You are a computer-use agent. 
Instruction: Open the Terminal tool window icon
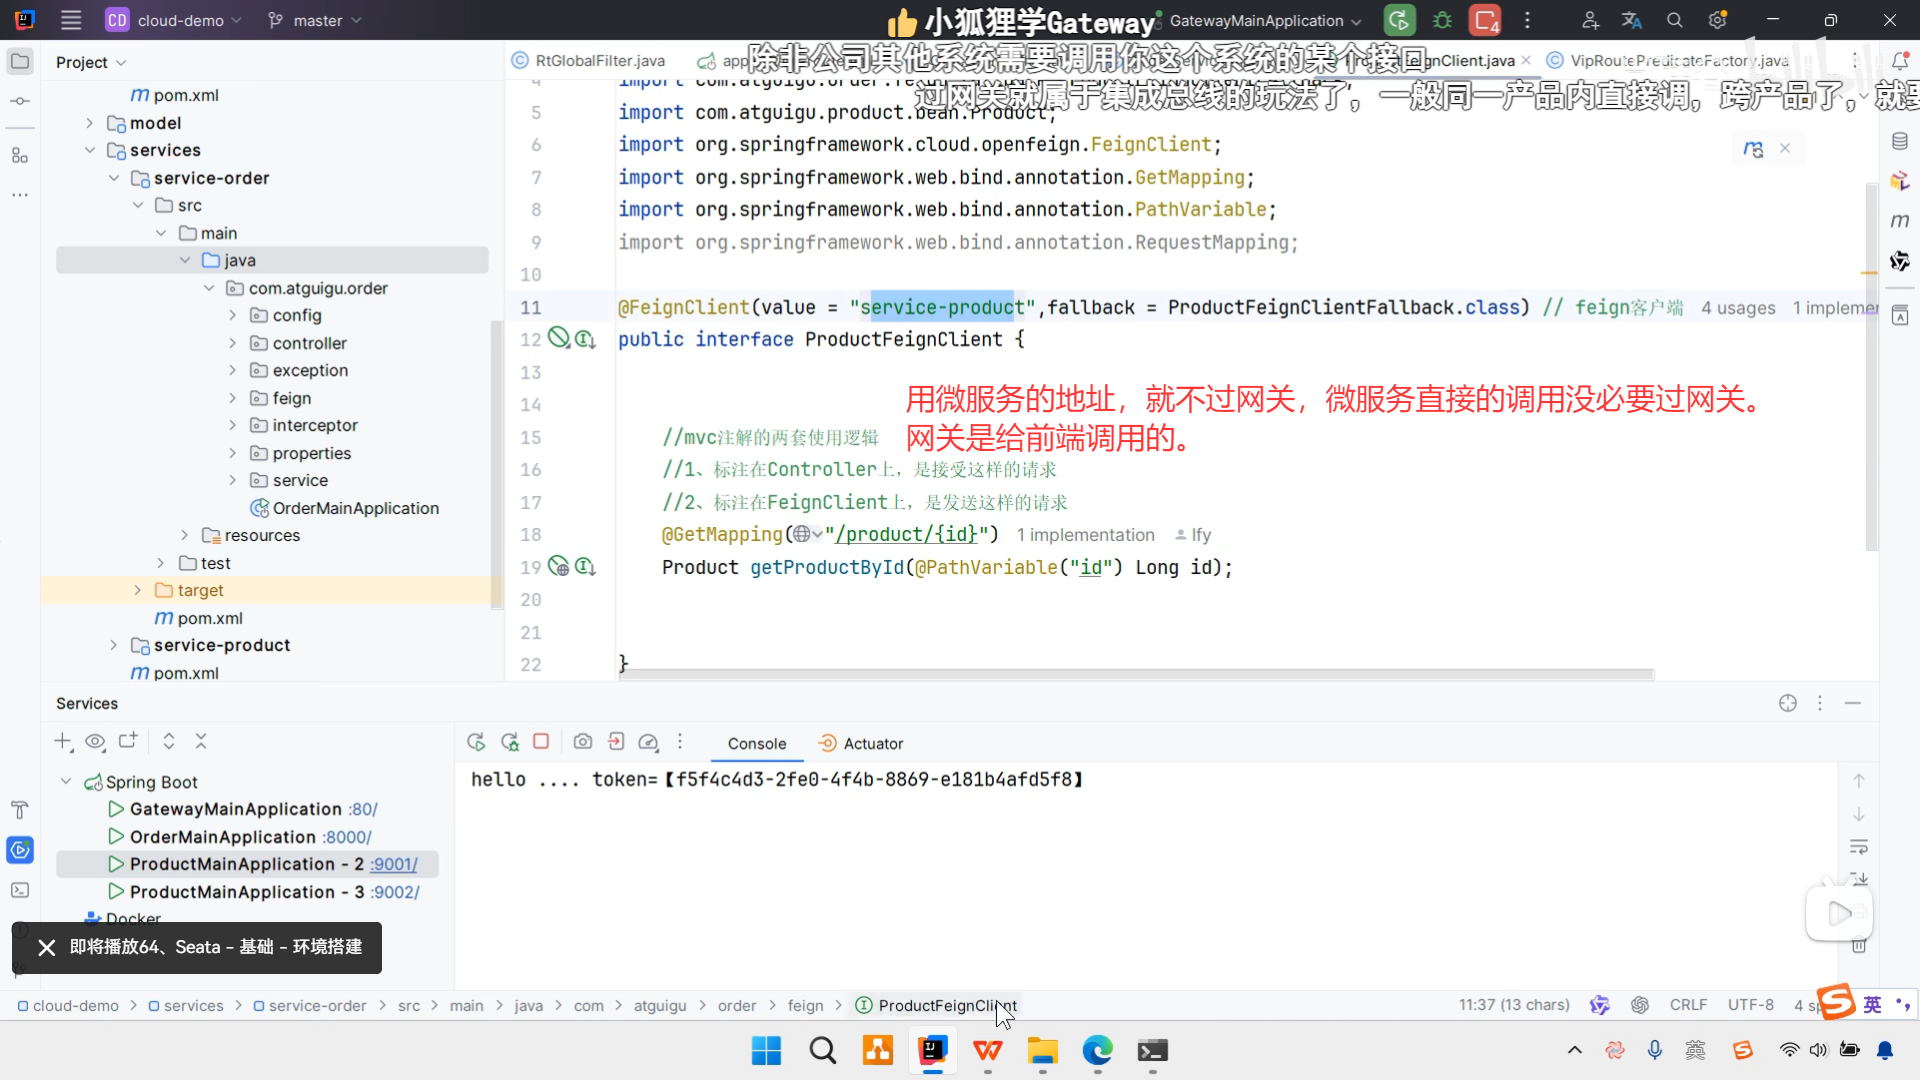pos(20,890)
